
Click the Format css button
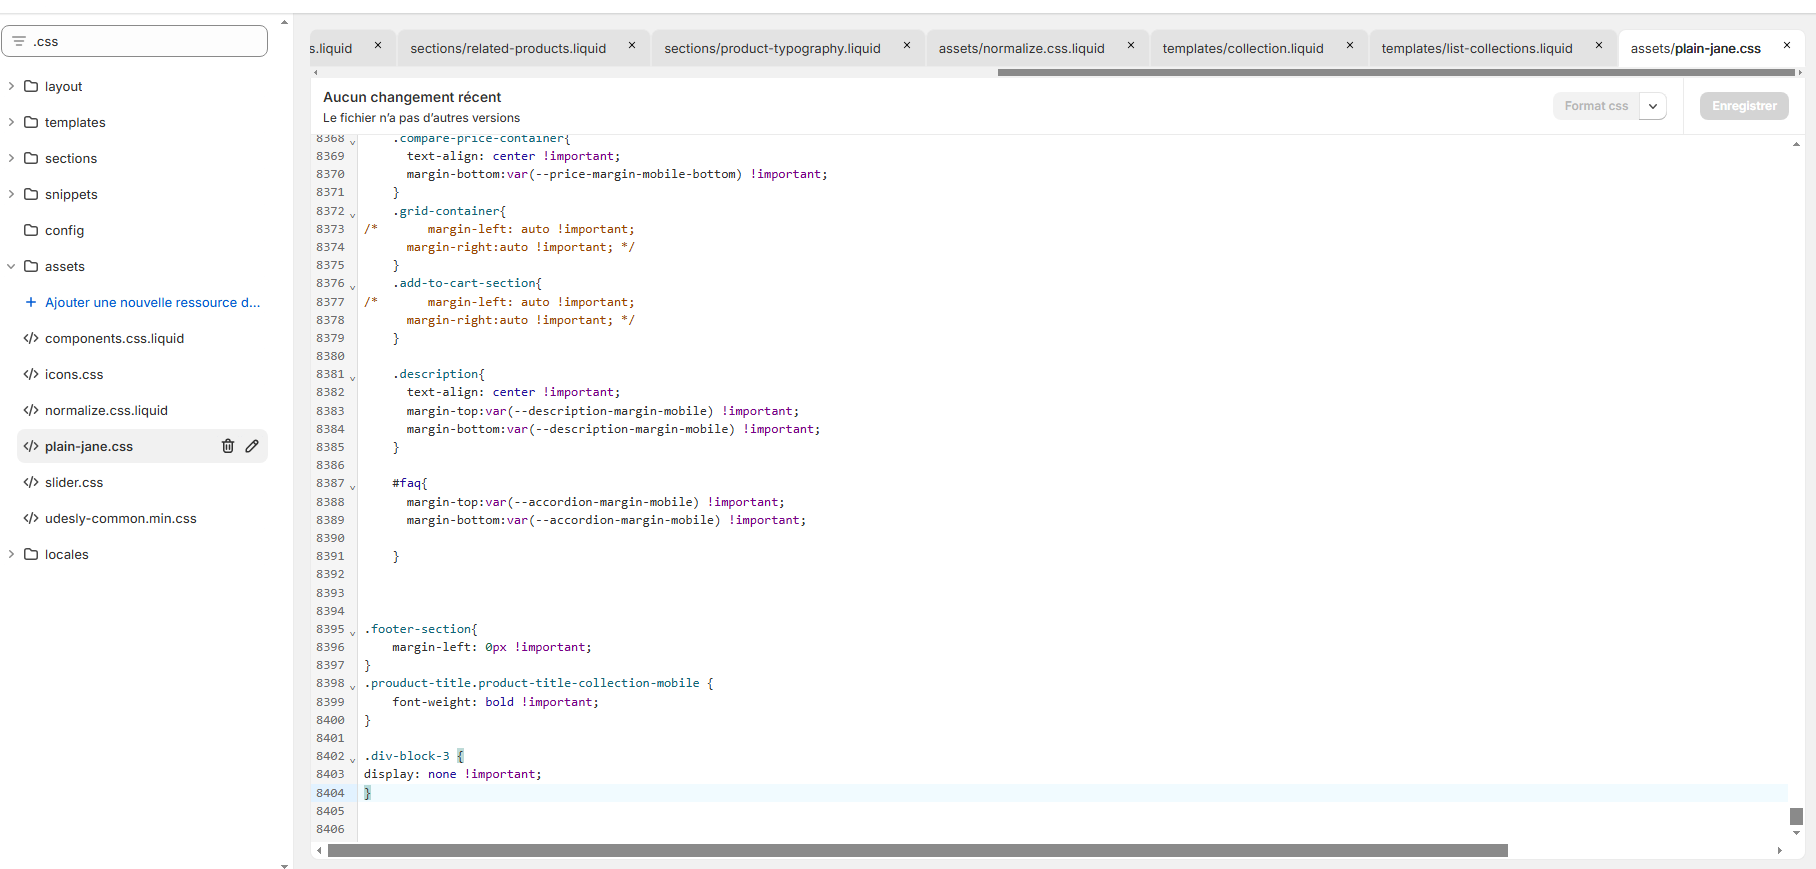[x=1596, y=106]
